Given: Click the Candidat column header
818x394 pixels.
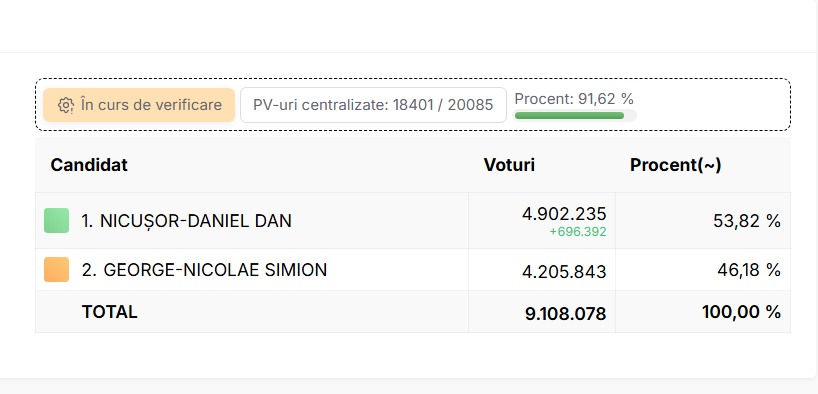Looking at the screenshot, I should 89,165.
